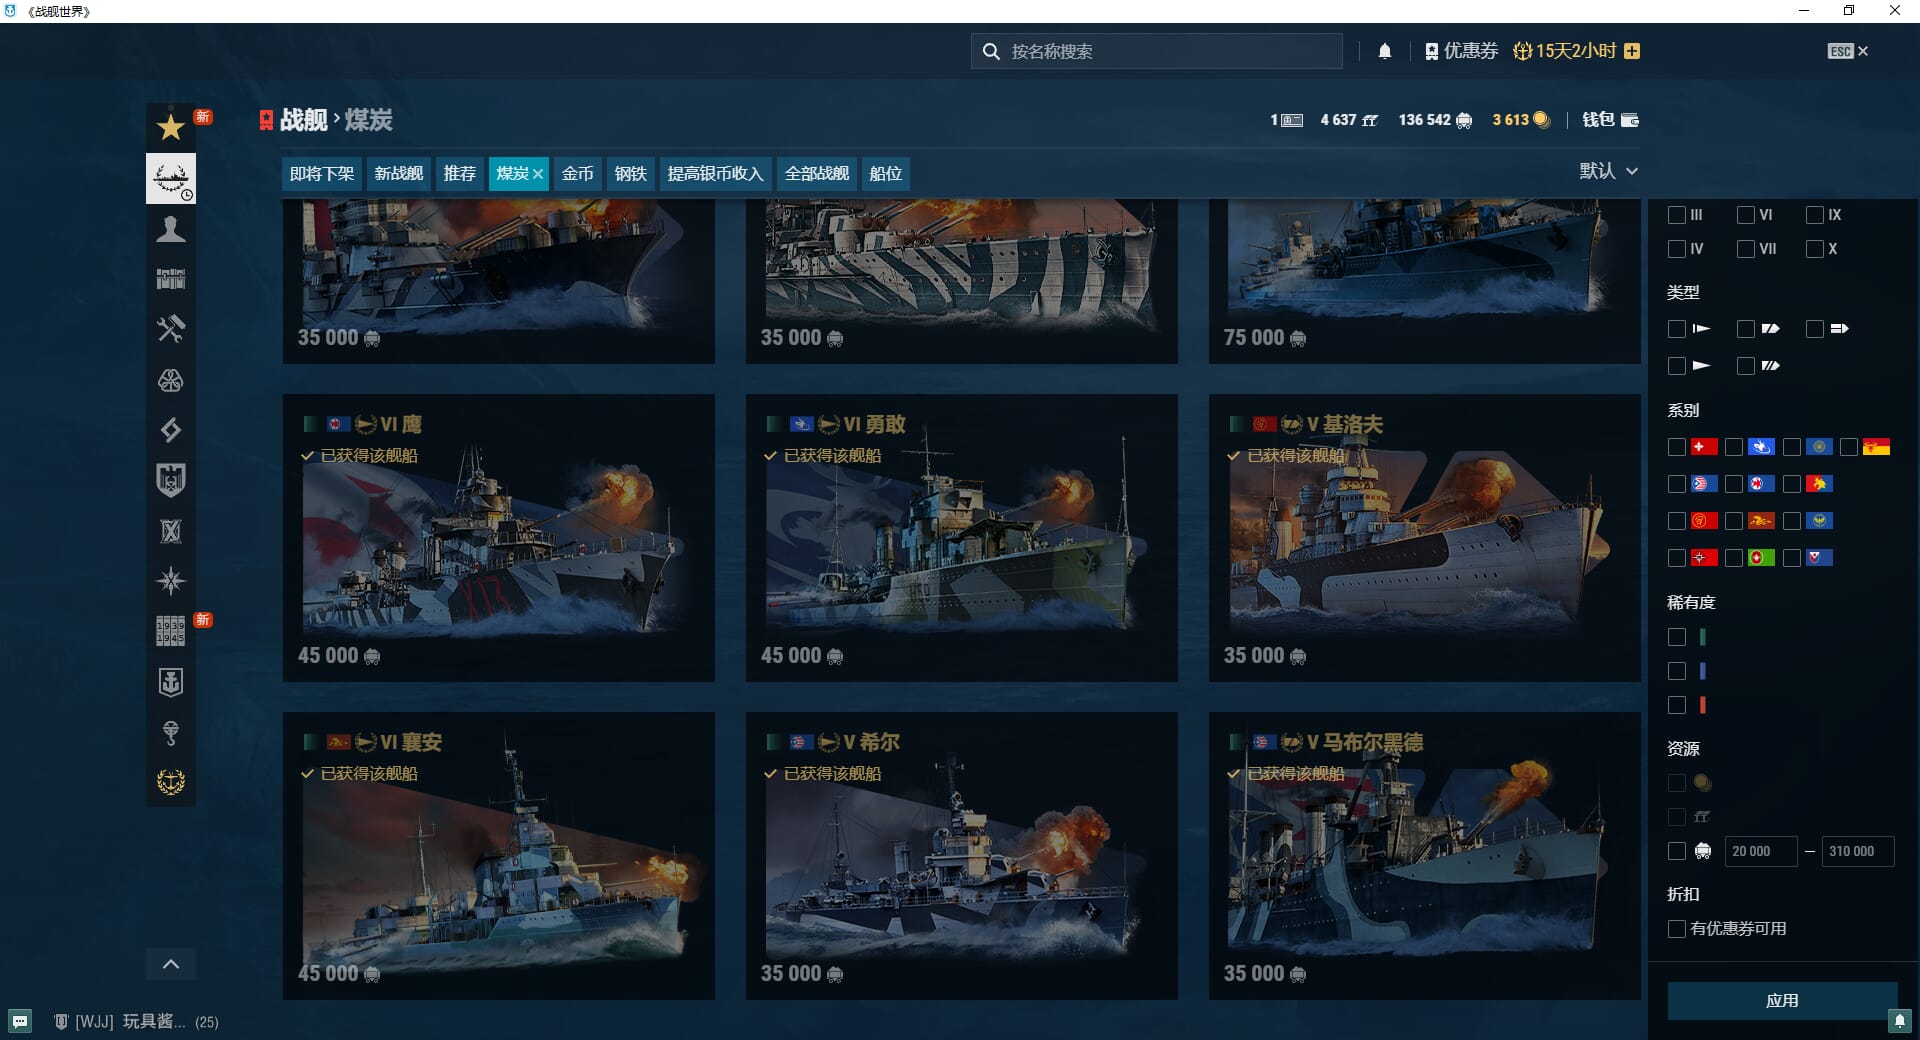Open the chat icon at bottom left
Screen dimensions: 1920x1040
coord(20,1021)
